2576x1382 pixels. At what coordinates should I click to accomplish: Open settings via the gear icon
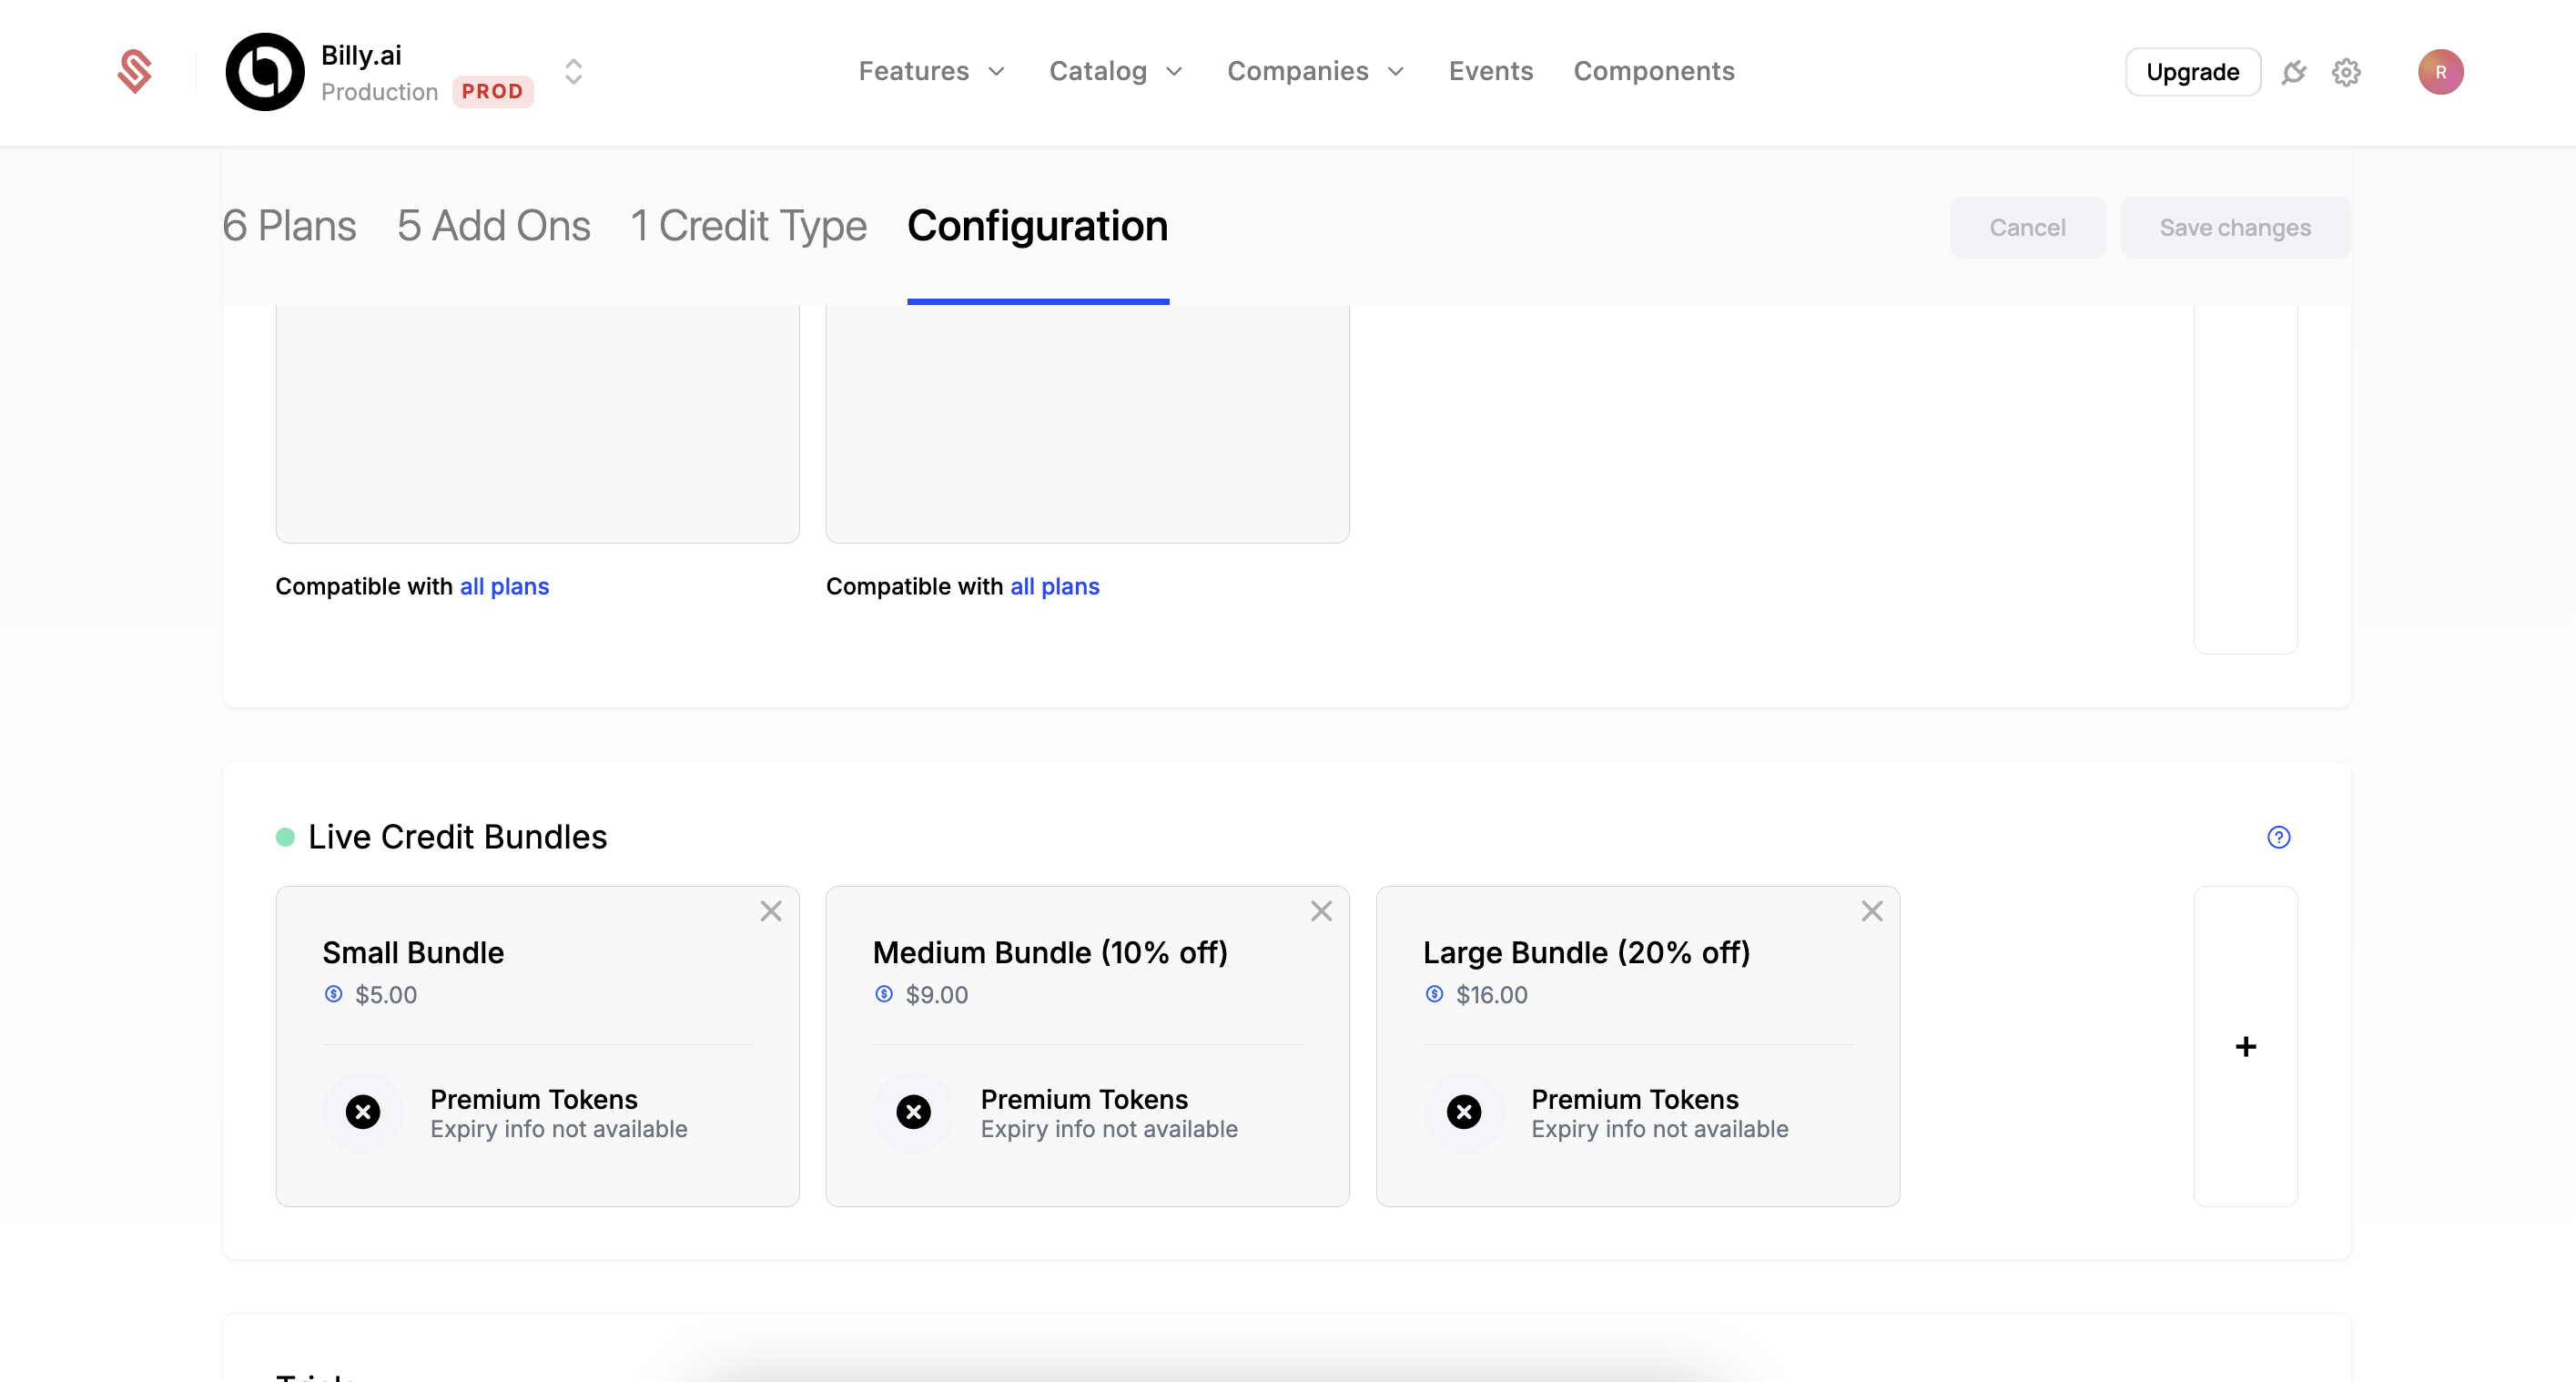(x=2346, y=72)
